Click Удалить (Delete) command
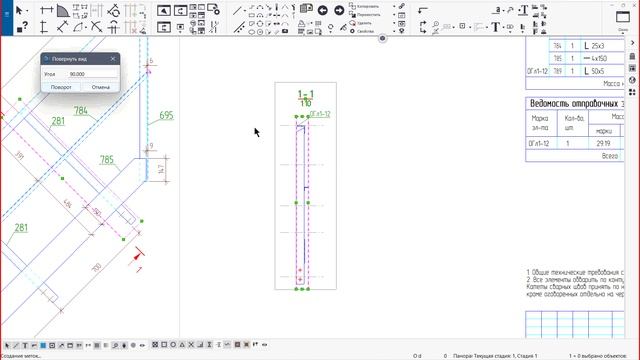 (360, 23)
